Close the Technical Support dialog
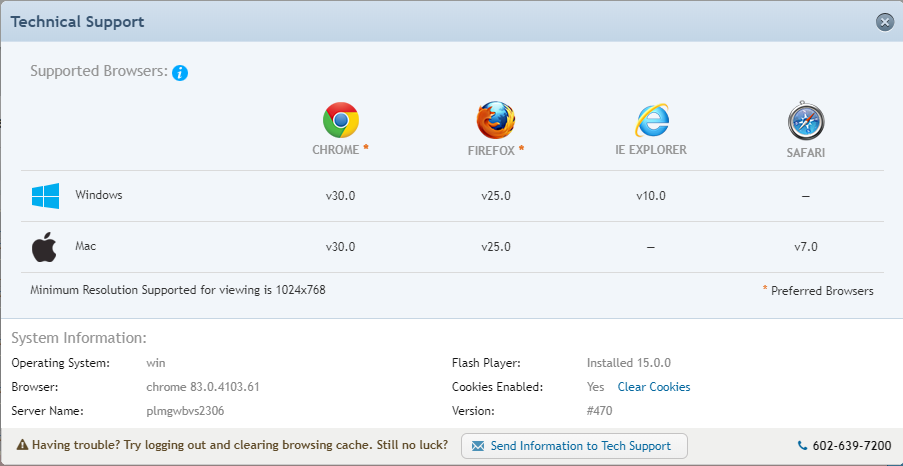The height and width of the screenshot is (466, 903). tap(884, 22)
